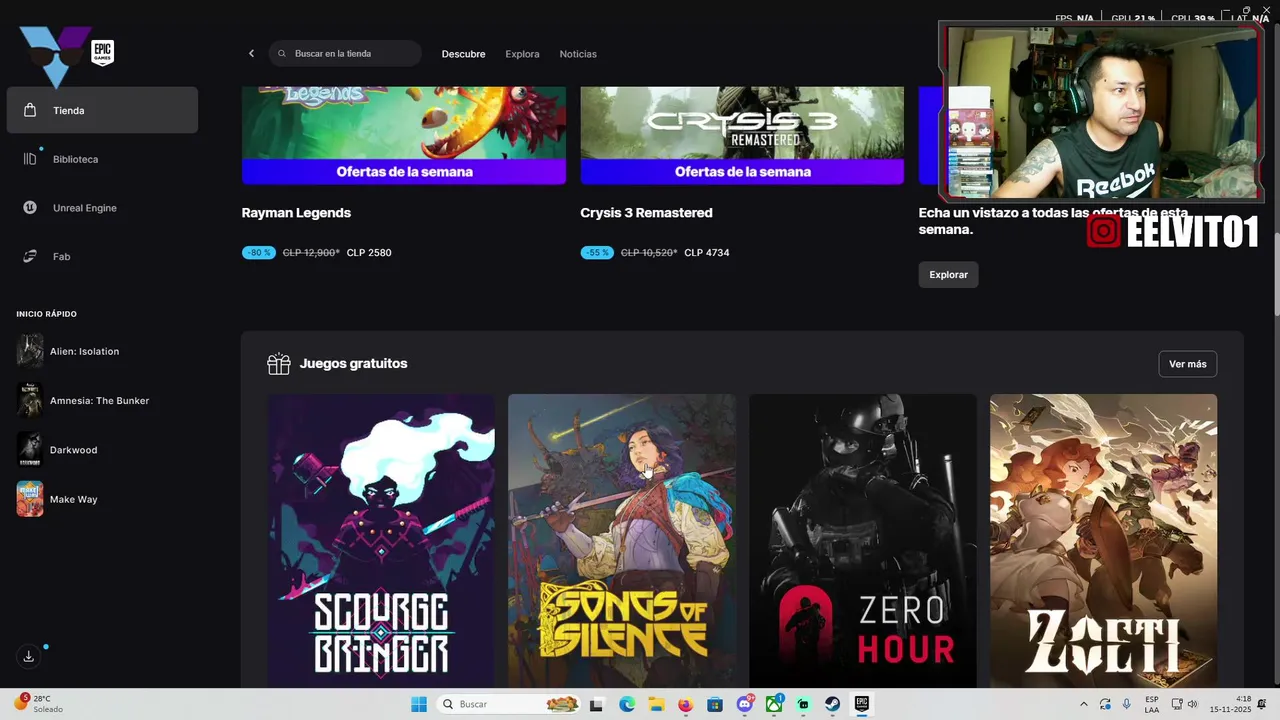The width and height of the screenshot is (1280, 720).
Task: Open the volume tray icon
Action: (x=1192, y=704)
